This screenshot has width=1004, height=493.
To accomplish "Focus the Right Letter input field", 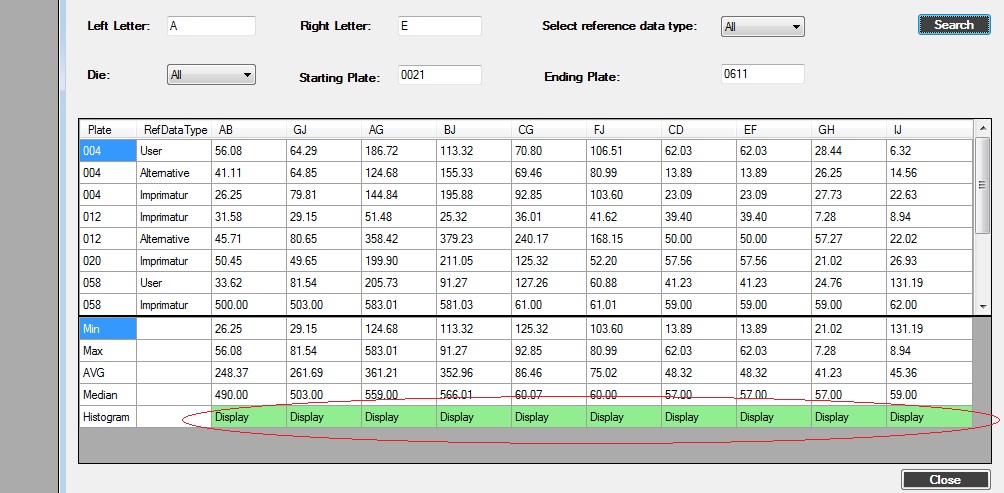I will coord(439,26).
